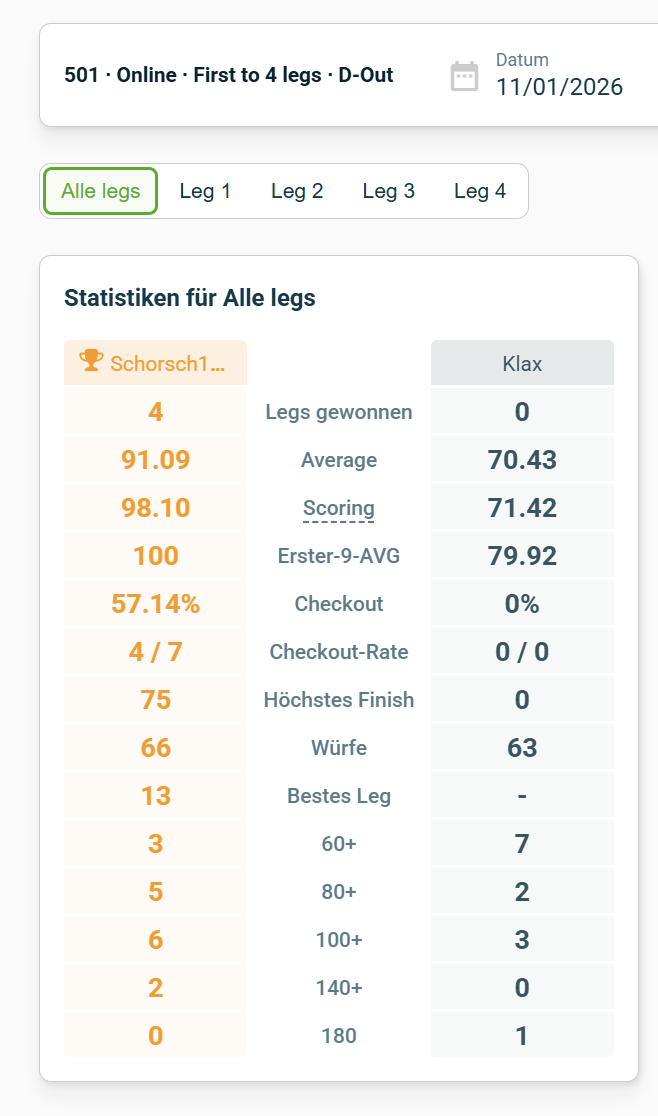
Task: Switch to the Leg 2 tab
Action: click(297, 190)
